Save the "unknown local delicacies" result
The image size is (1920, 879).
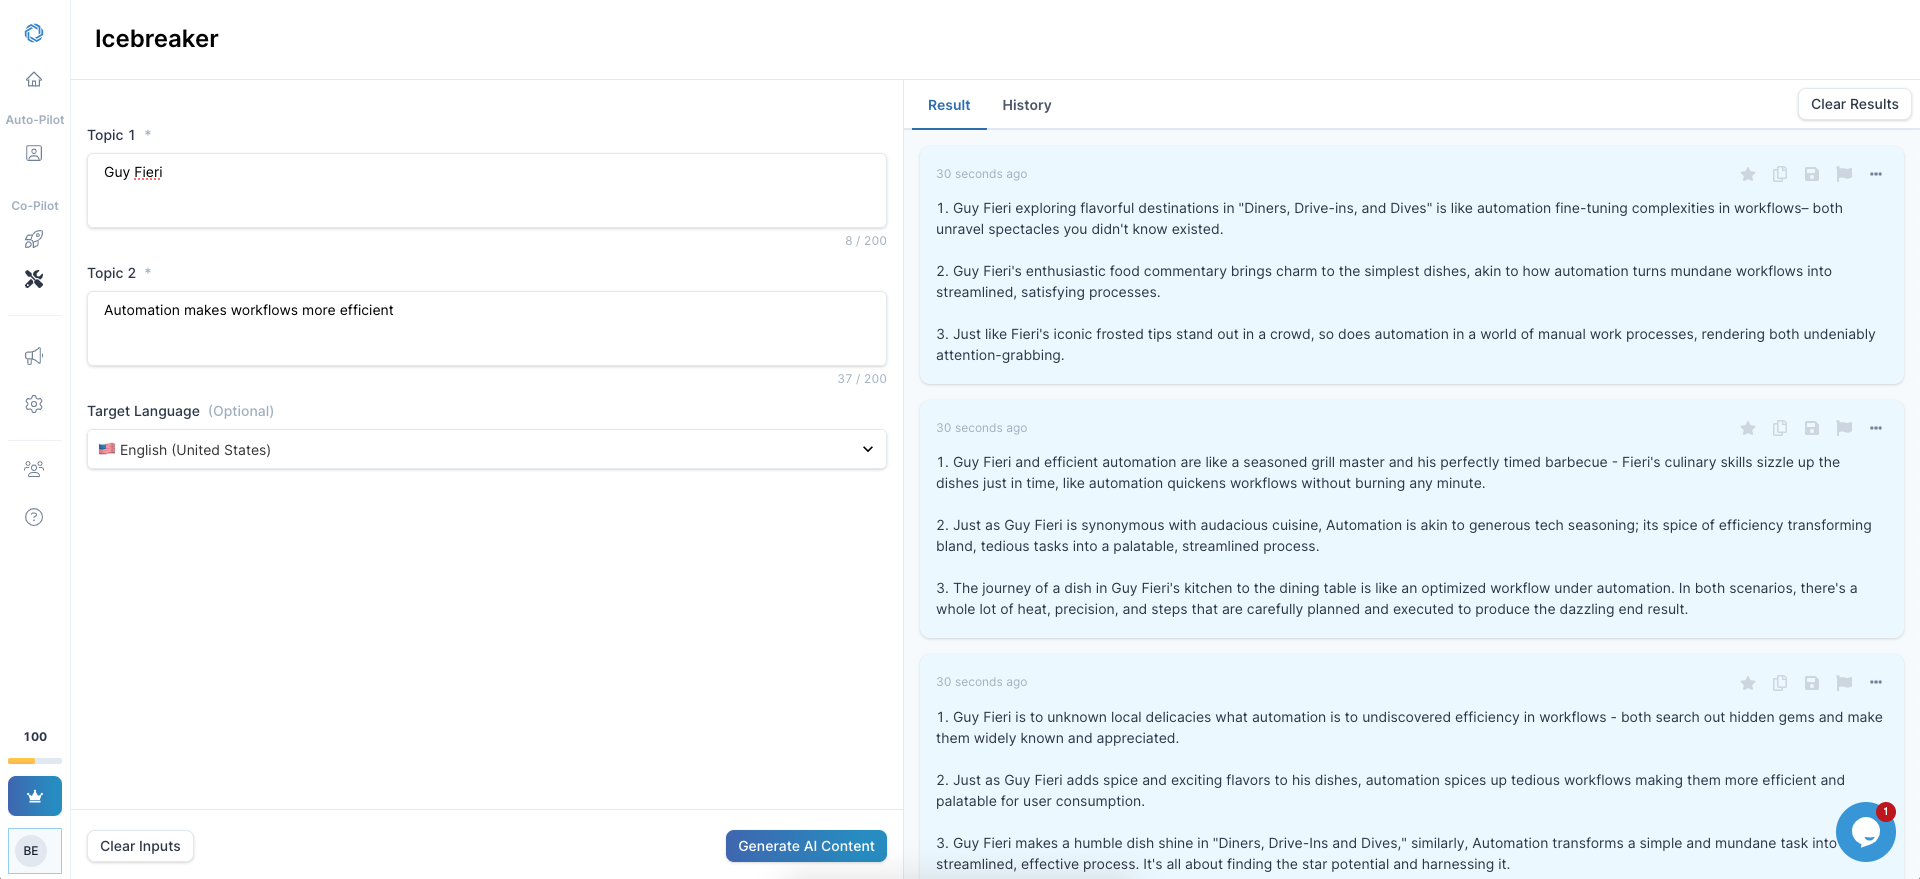pos(1812,683)
